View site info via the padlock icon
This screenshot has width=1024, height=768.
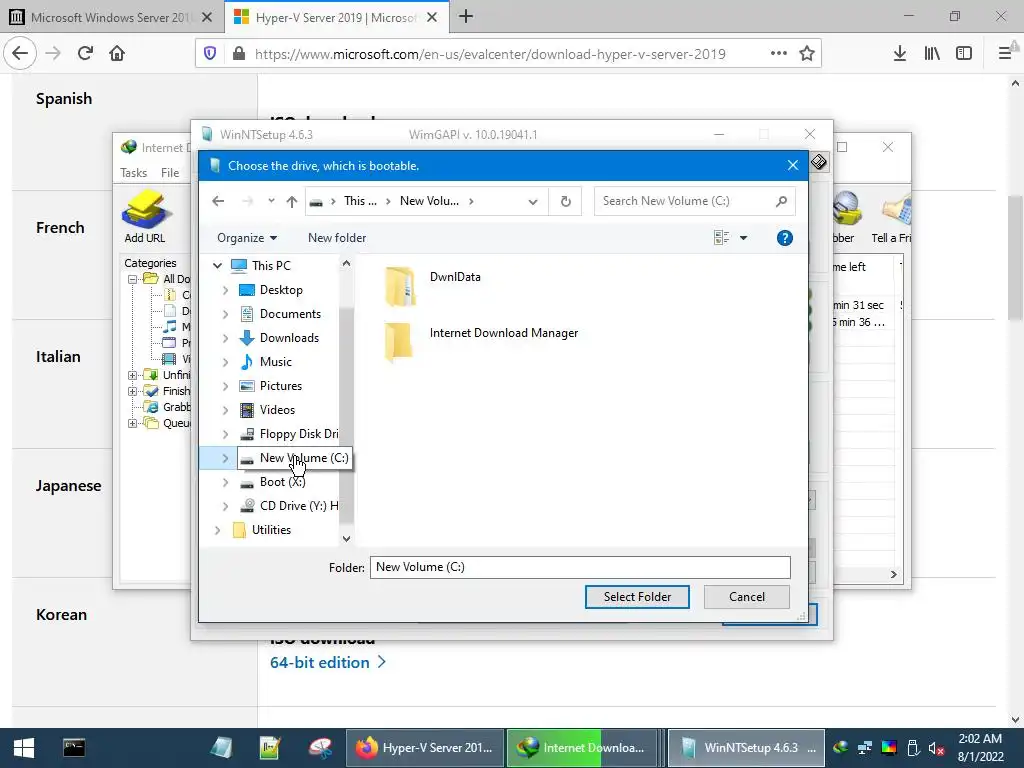239,54
